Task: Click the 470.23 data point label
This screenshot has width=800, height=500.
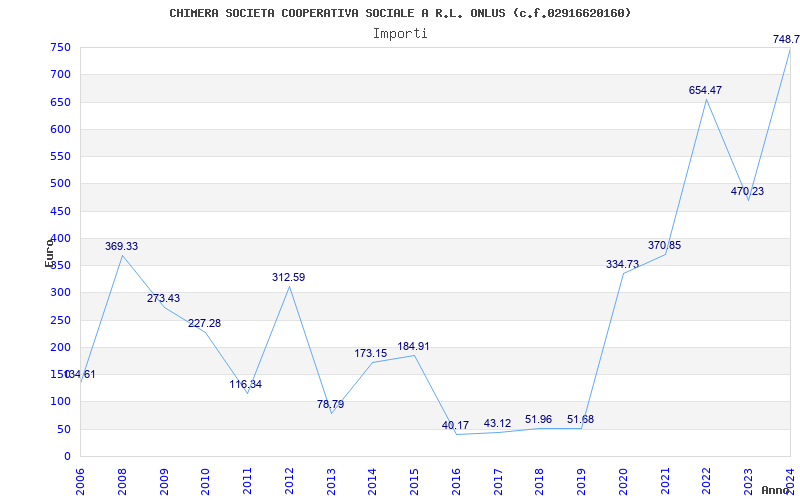Action: click(x=747, y=191)
